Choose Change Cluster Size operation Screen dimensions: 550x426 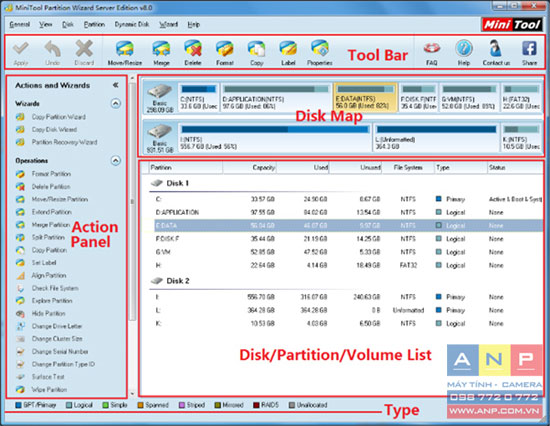pyautogui.click(x=49, y=339)
